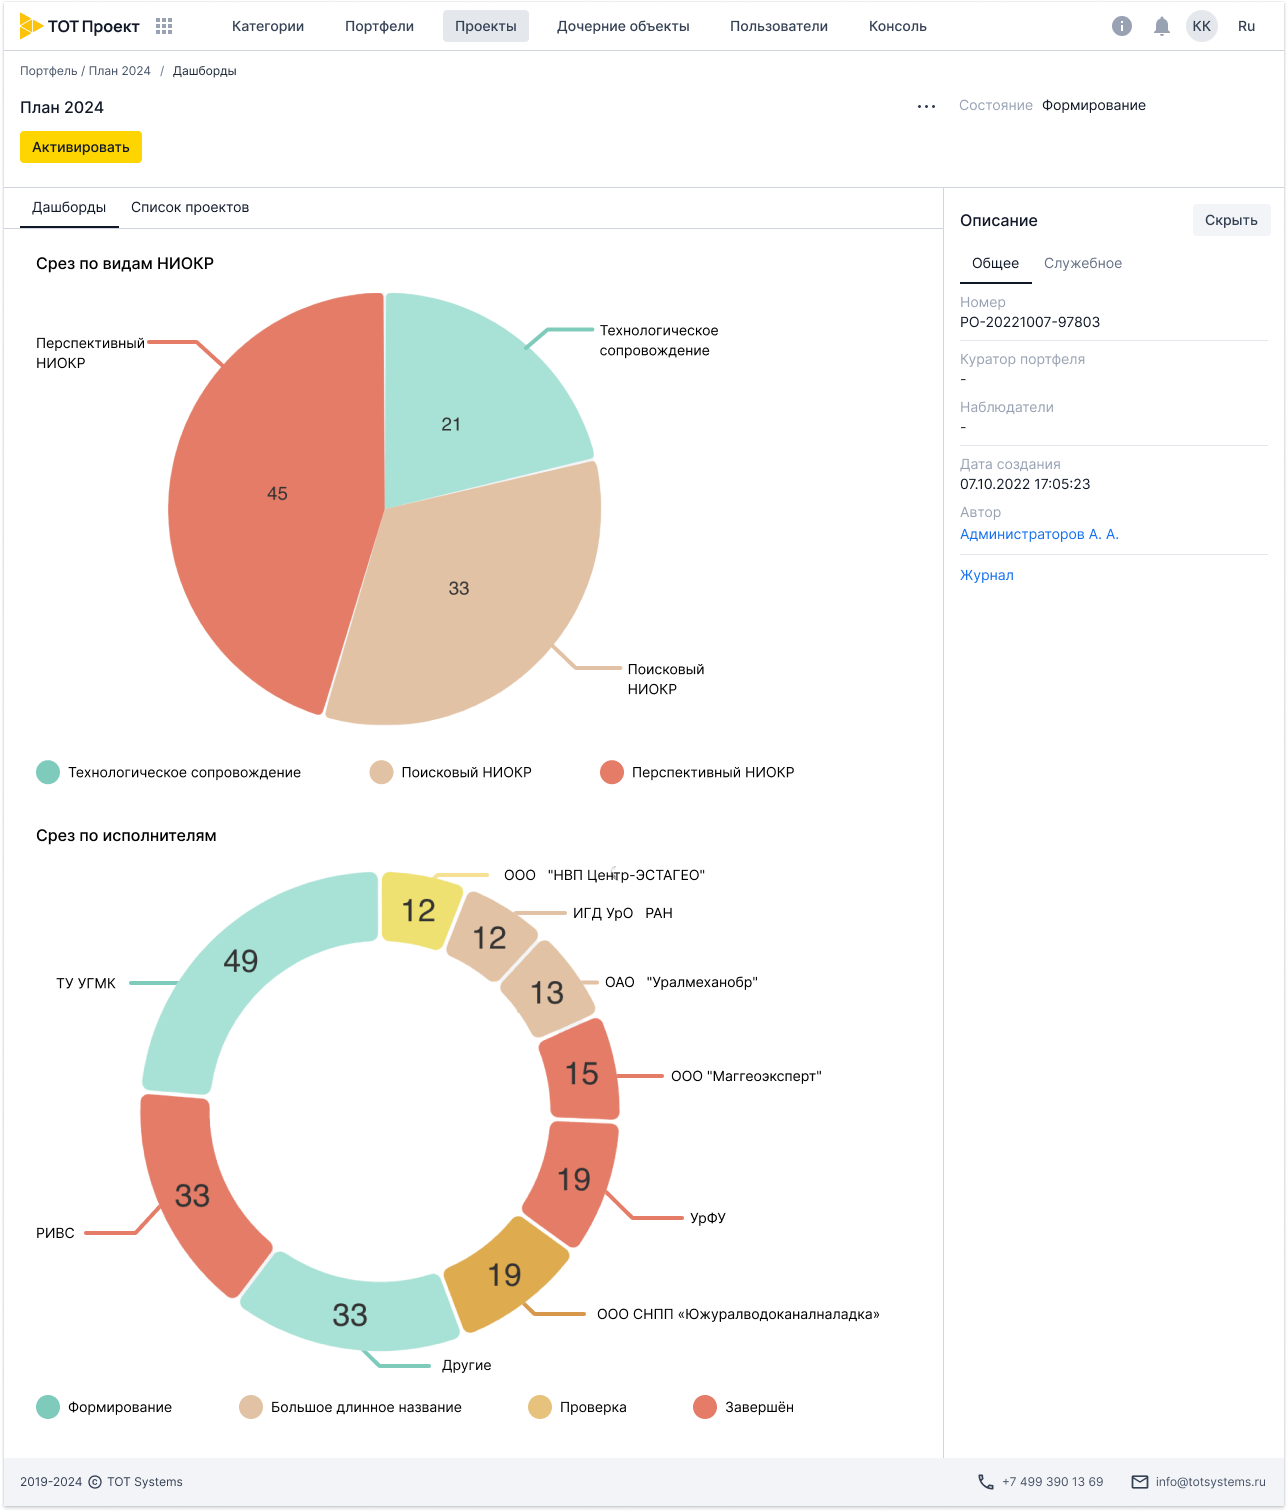Image resolution: width=1288 pixels, height=1512 pixels.
Task: Click the phone icon in footer
Action: [x=986, y=1482]
